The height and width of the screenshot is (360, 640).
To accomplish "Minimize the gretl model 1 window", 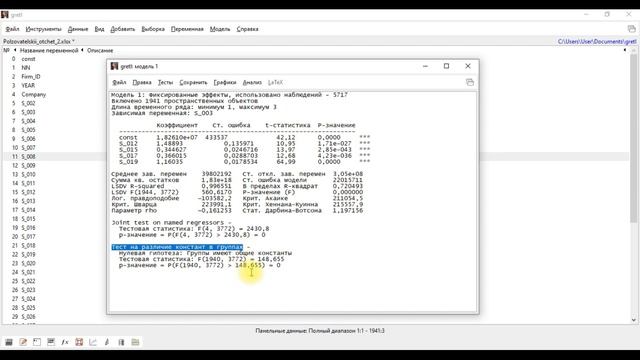I will (425, 66).
